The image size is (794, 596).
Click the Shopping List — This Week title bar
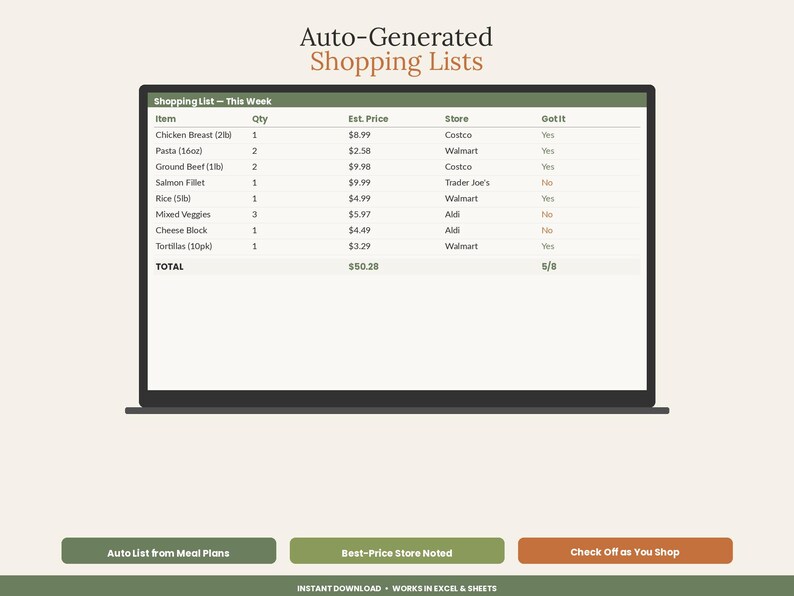coord(397,100)
